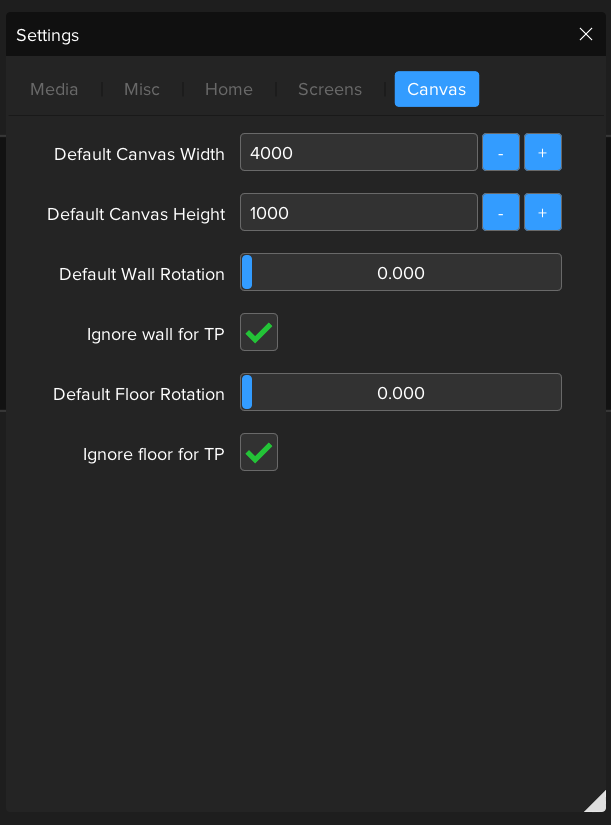Close the Settings window
Screen dimensions: 611x825
586,34
